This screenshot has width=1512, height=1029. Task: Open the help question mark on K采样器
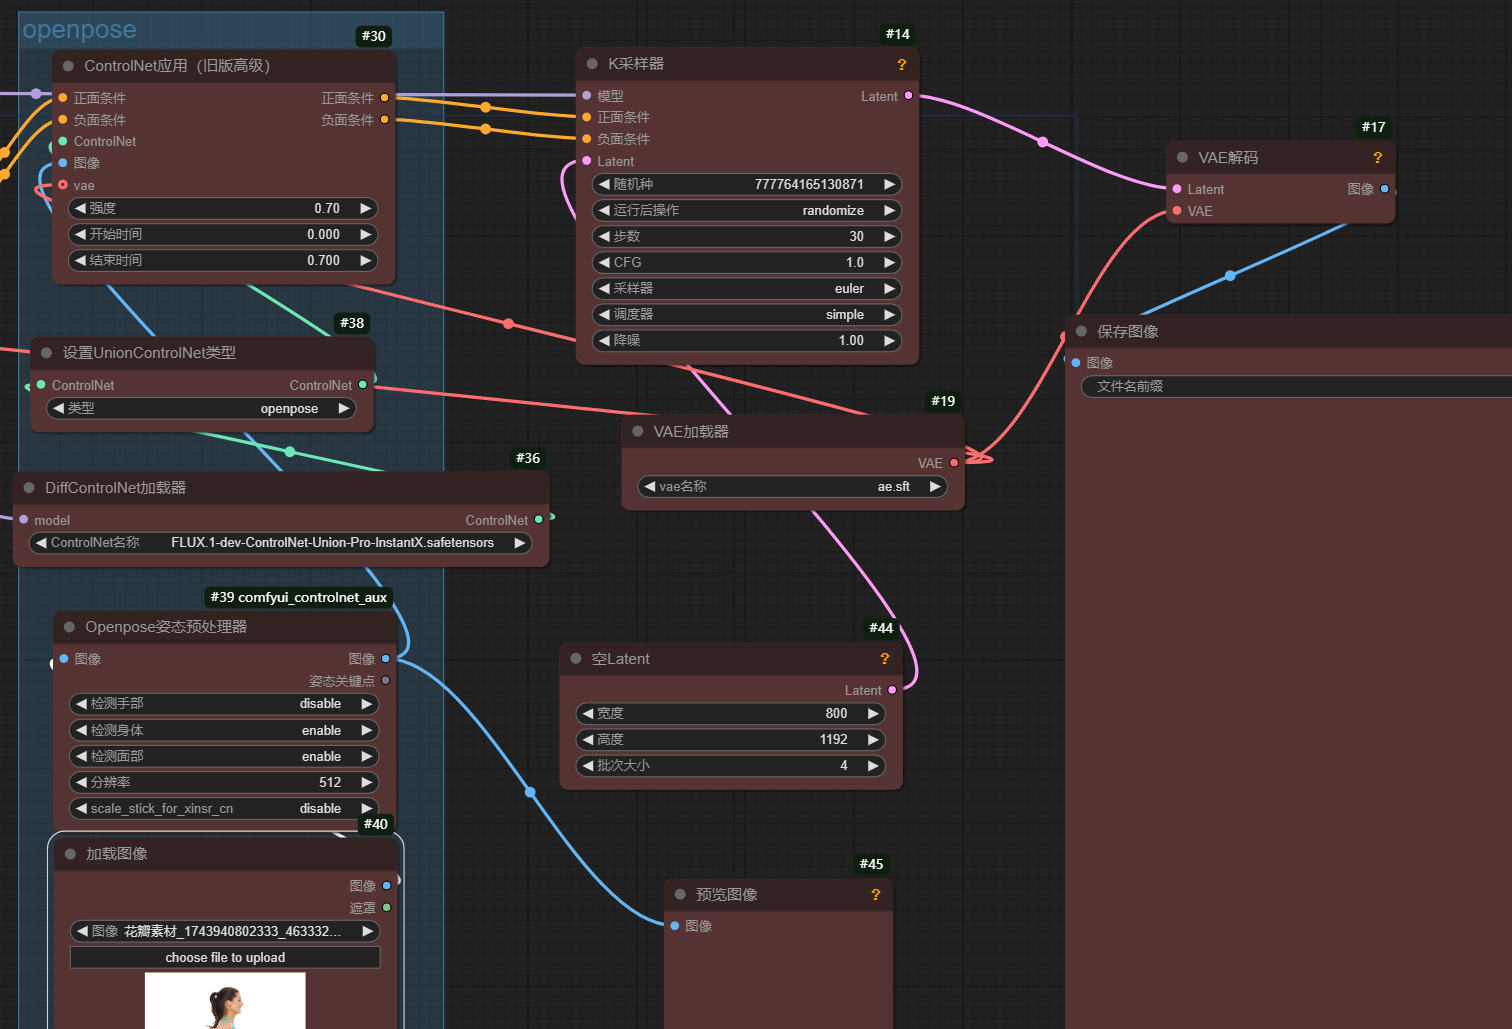tap(902, 64)
